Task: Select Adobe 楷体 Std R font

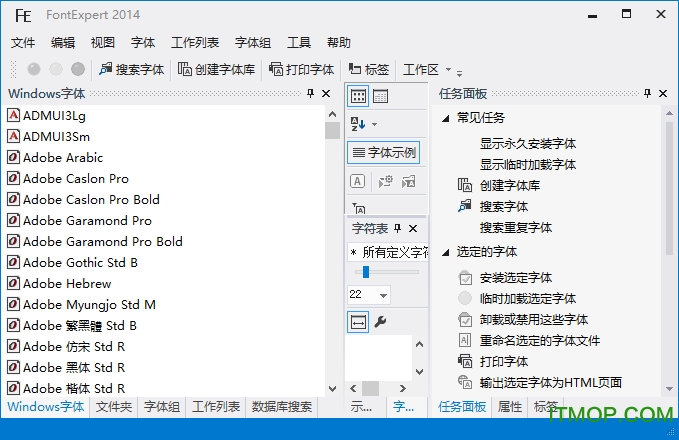Action: 66,388
